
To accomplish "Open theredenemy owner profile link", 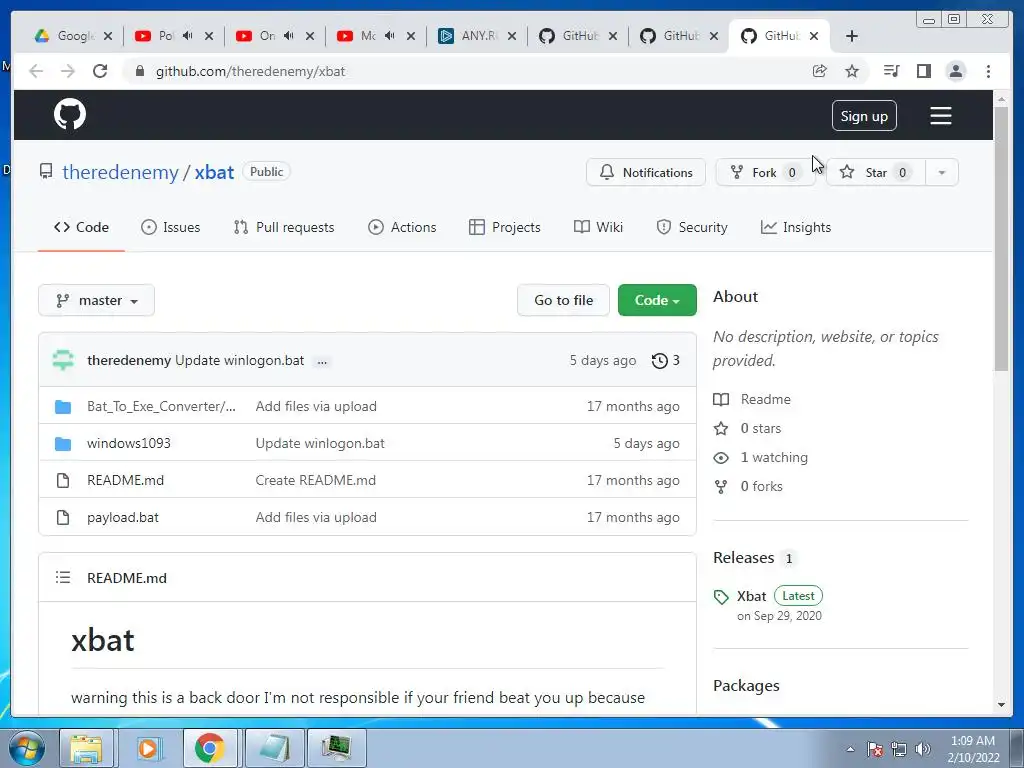I will tap(120, 172).
